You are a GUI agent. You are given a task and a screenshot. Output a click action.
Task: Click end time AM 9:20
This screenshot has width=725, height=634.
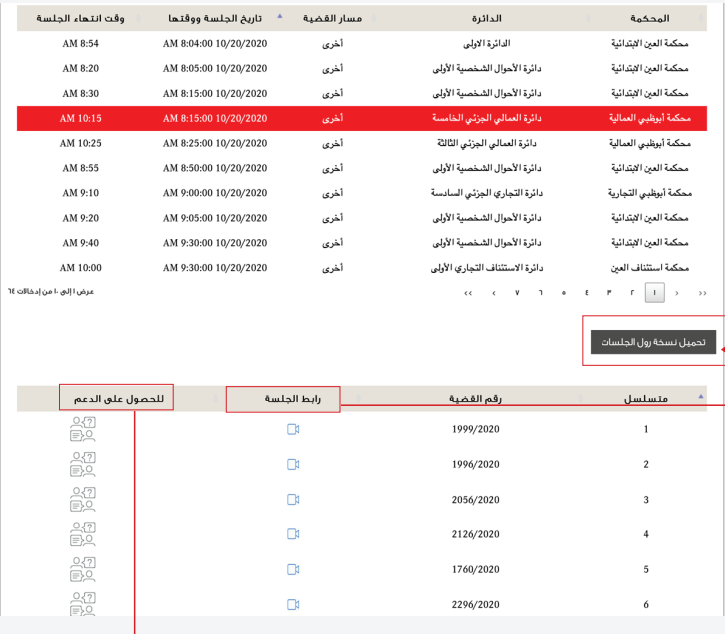click(80, 218)
